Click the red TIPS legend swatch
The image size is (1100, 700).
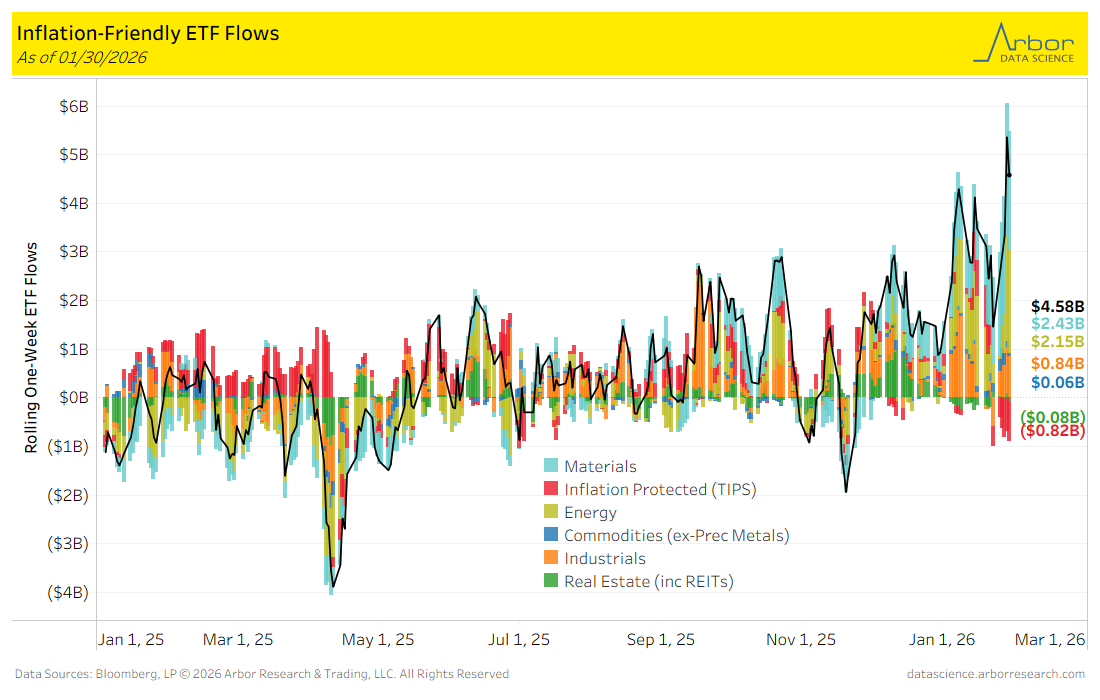pos(551,490)
